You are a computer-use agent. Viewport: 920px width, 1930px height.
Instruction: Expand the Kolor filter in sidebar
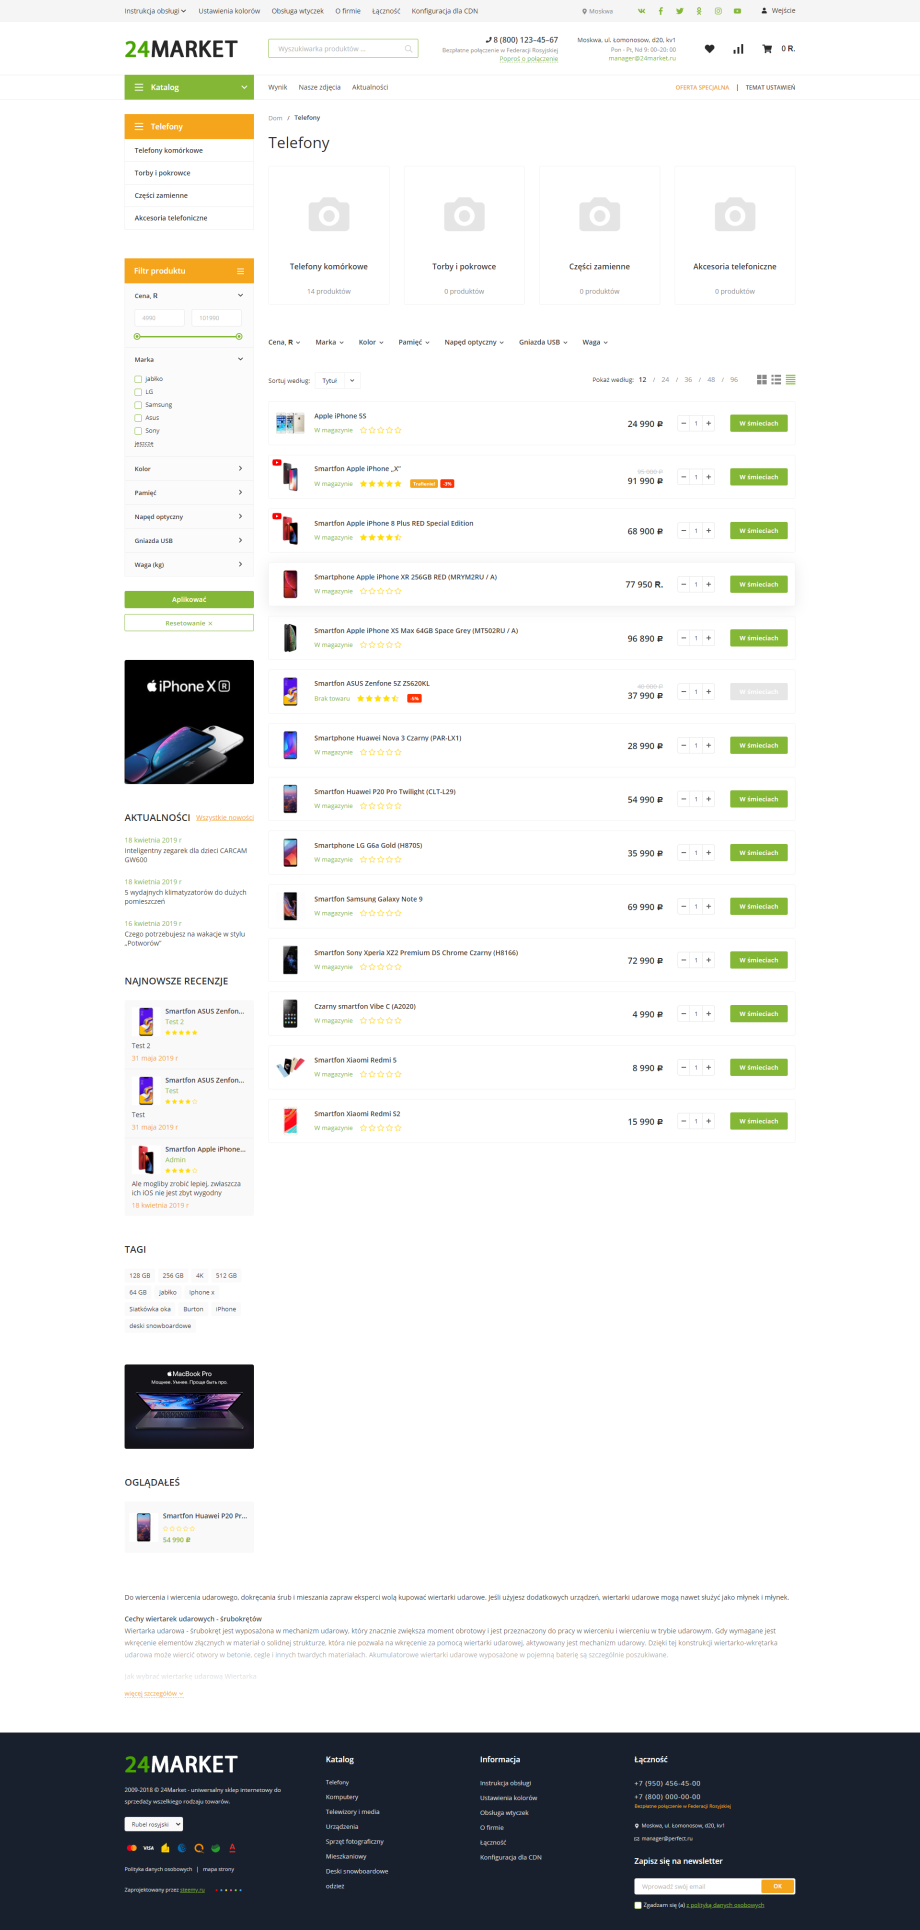189,468
